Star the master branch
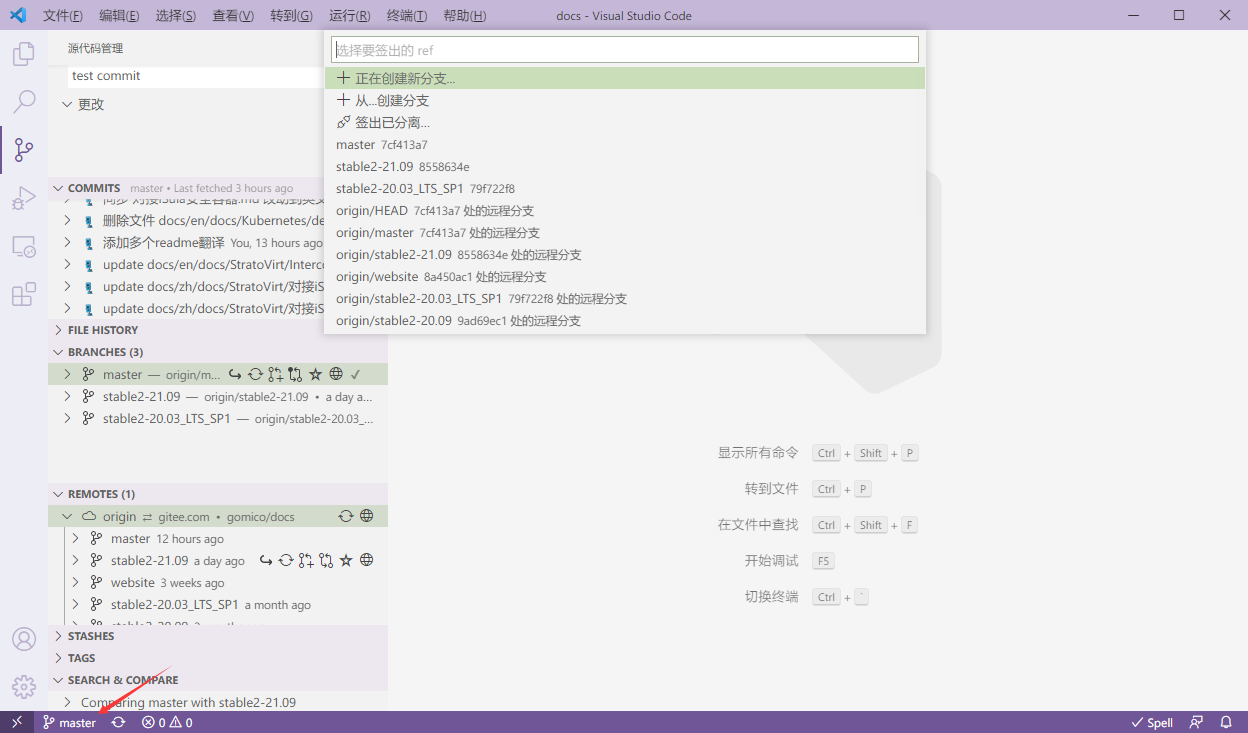Screen dimensions: 1248x733 pos(315,374)
